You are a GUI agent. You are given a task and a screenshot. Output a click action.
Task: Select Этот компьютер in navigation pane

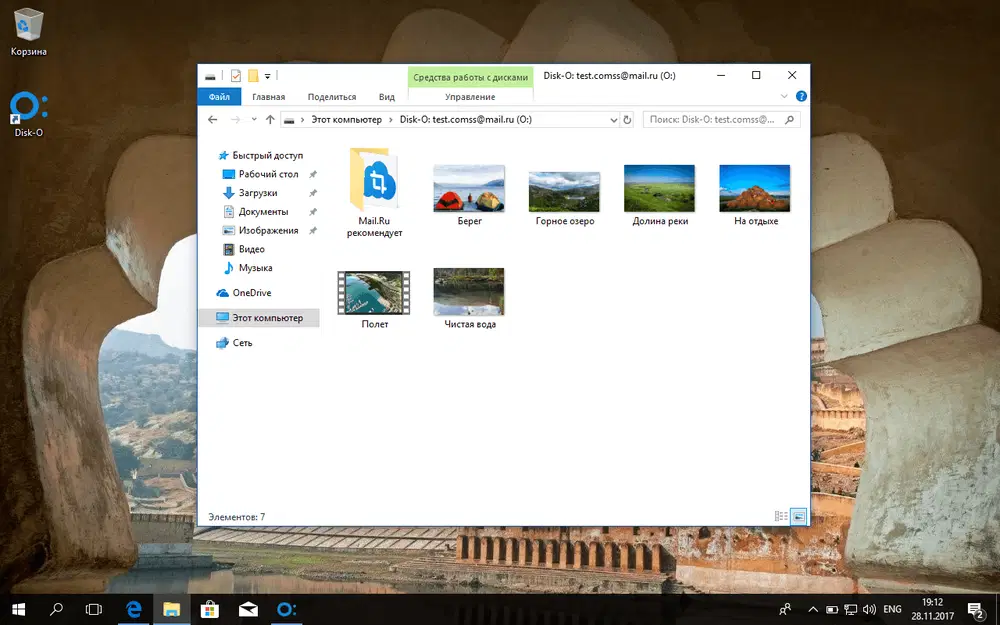[x=260, y=318]
